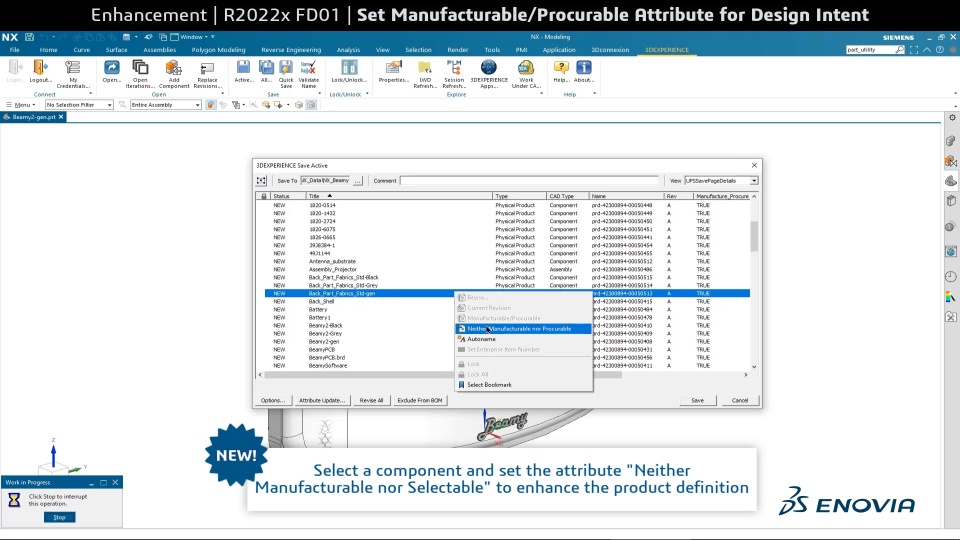Click Add Component icon

point(174,74)
